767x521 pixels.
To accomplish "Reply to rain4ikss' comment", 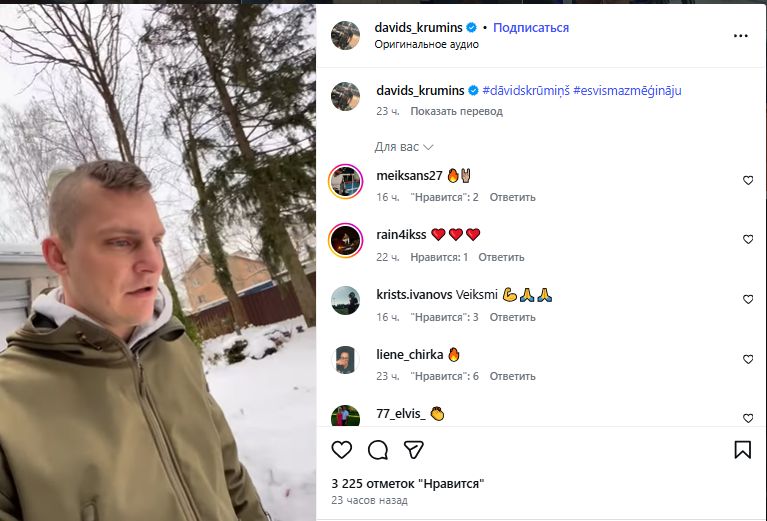I will (501, 257).
